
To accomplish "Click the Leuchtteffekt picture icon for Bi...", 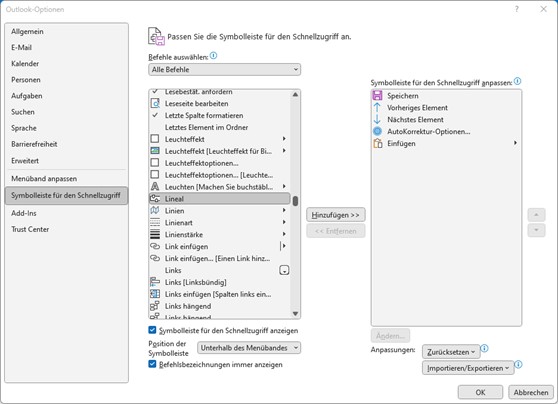I will (155, 151).
